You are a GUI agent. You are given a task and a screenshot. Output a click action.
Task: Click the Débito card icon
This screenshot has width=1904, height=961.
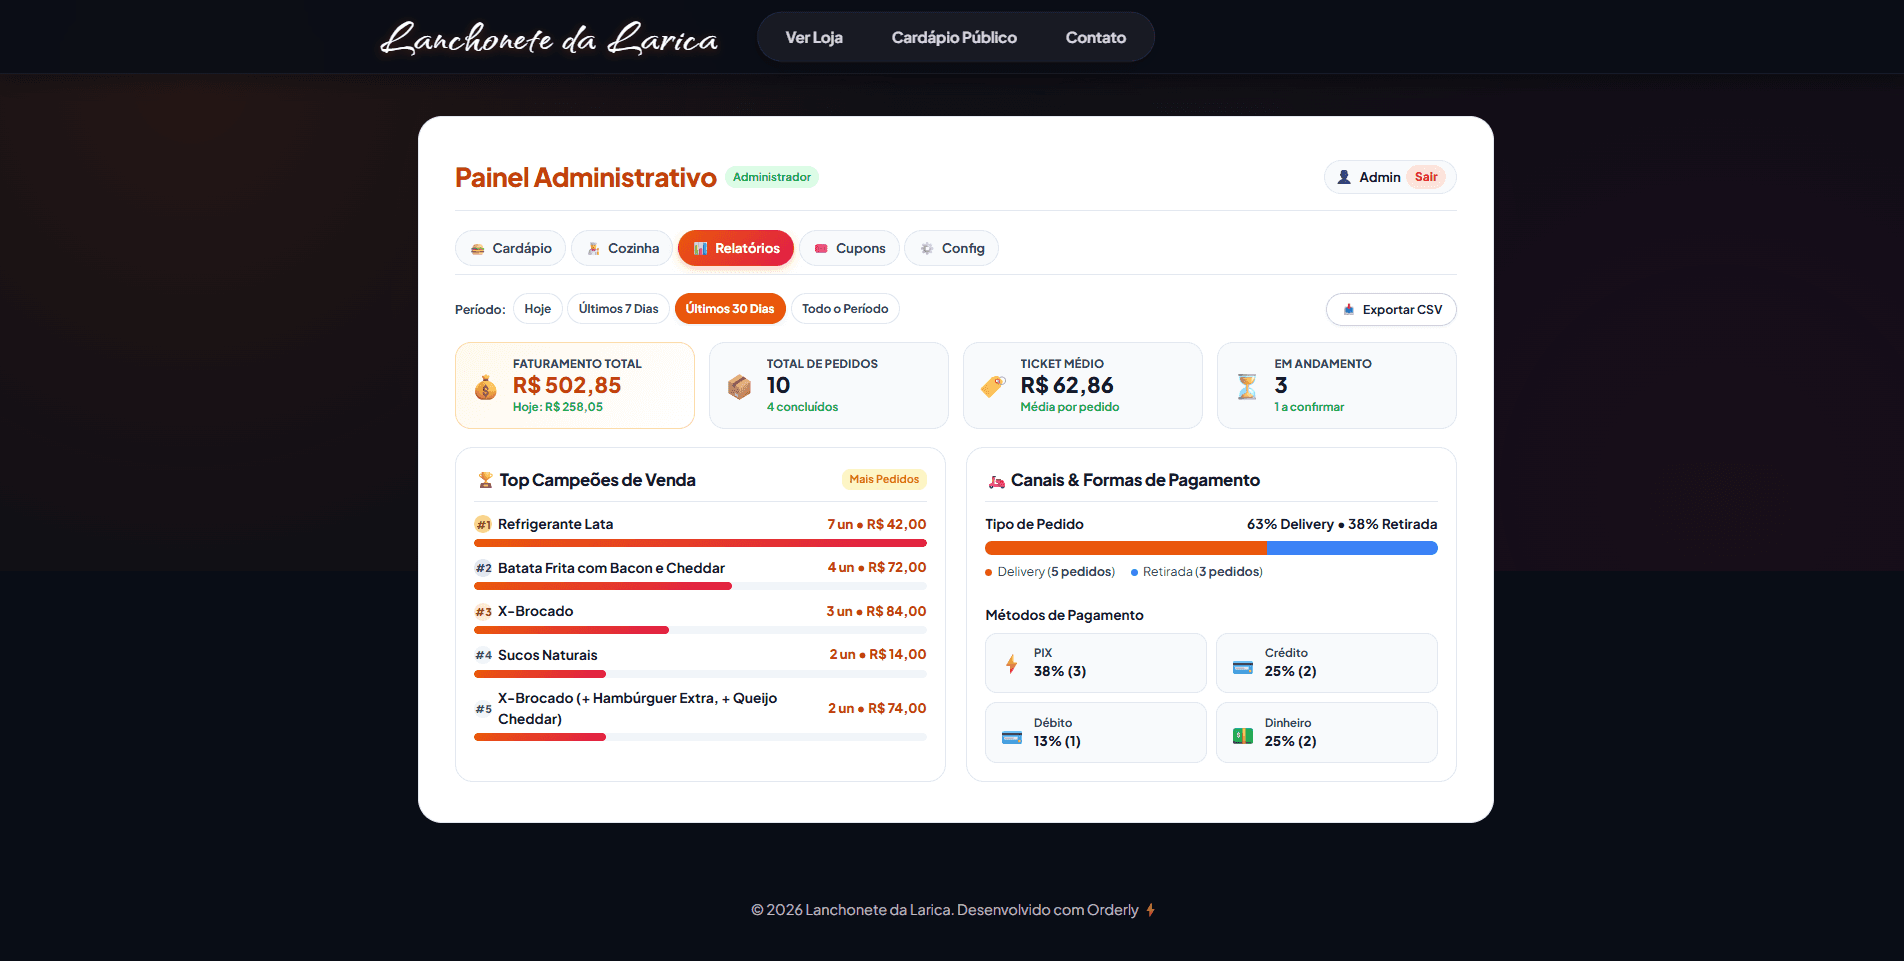[1012, 738]
